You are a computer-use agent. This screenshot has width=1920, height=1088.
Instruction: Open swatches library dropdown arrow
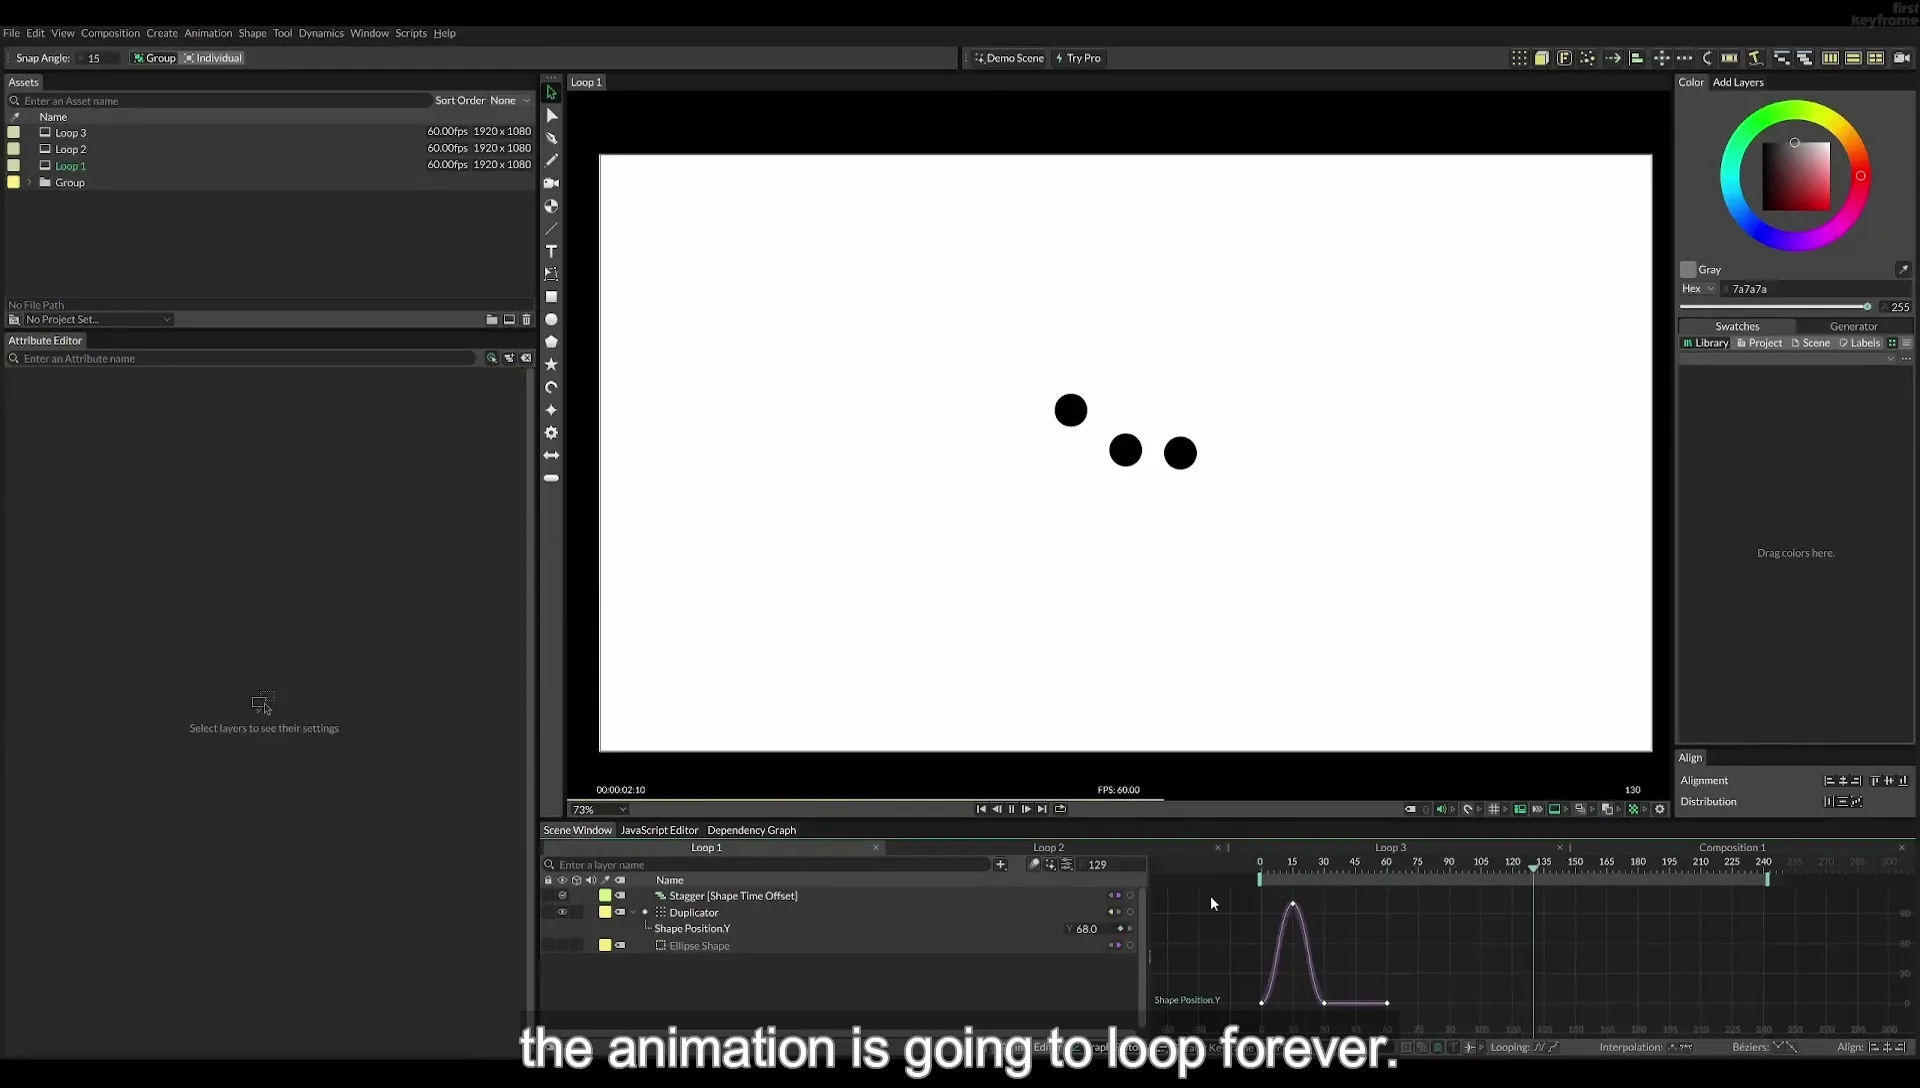[1890, 359]
